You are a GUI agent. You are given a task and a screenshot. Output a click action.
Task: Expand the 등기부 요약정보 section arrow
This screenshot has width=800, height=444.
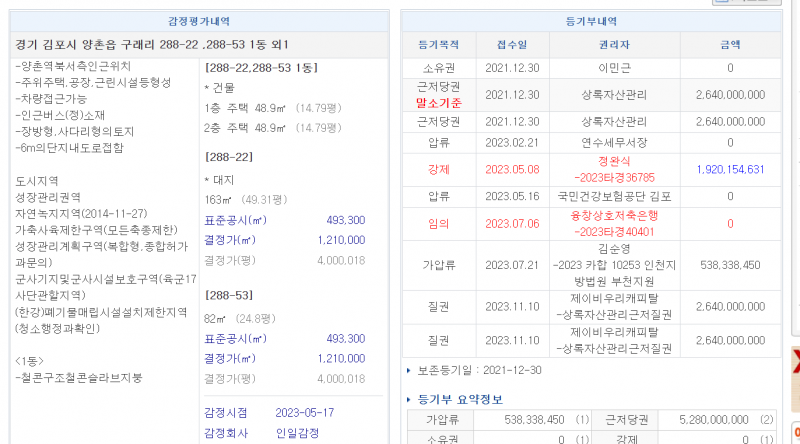(x=408, y=399)
